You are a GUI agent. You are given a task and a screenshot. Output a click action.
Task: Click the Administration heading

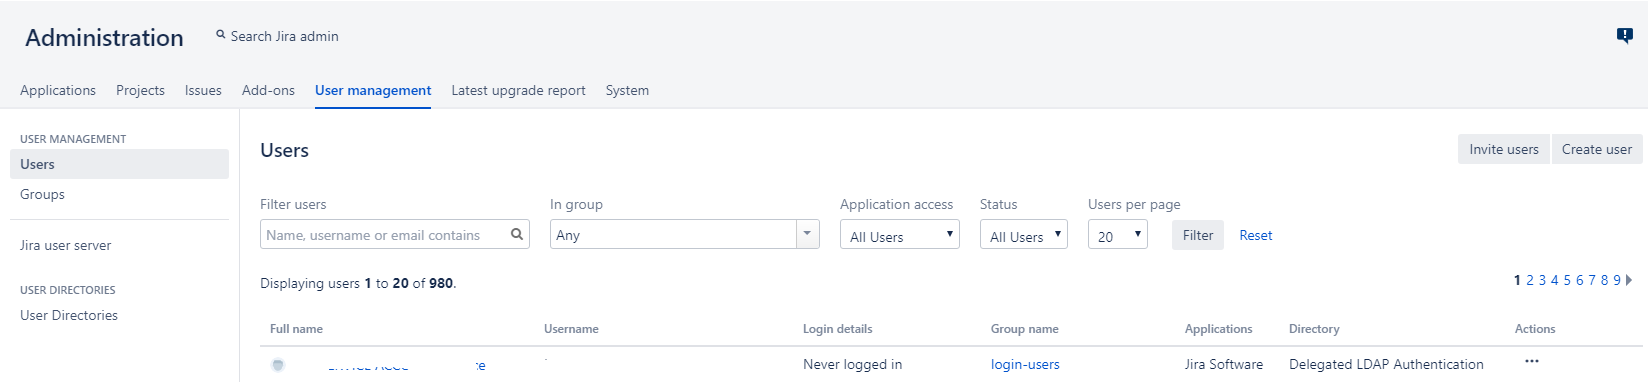pyautogui.click(x=104, y=38)
